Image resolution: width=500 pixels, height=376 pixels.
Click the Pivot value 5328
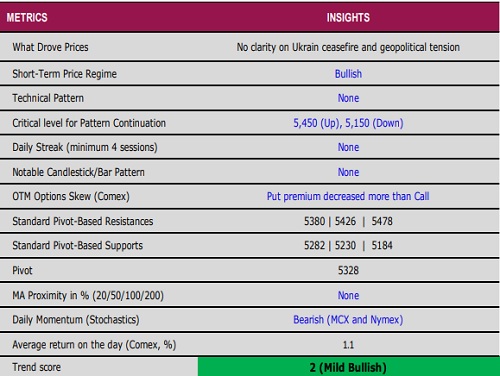click(348, 270)
